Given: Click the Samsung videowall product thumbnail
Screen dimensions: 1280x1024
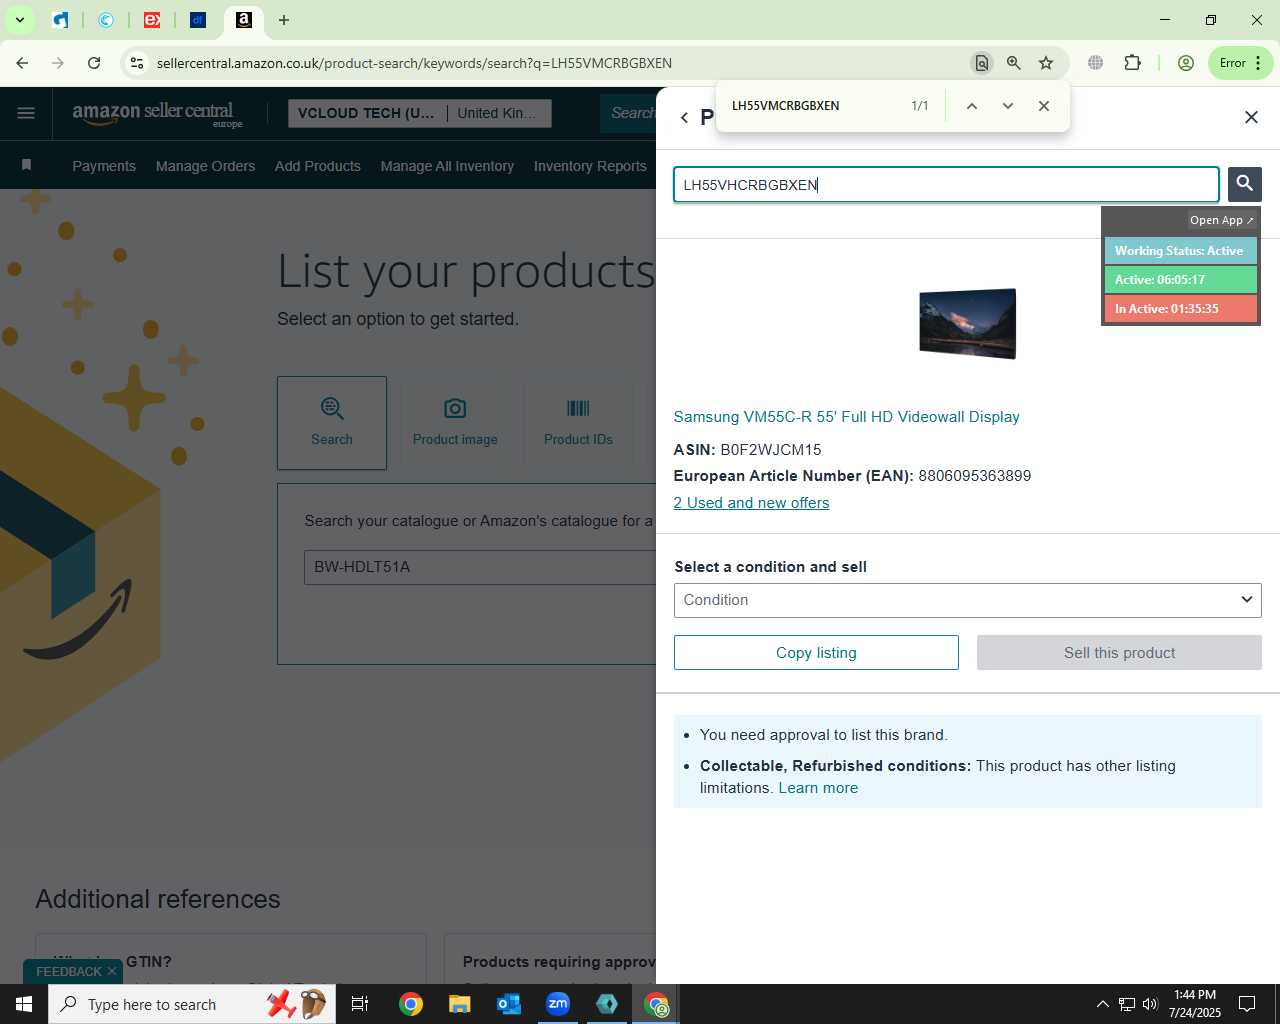Looking at the screenshot, I should (967, 324).
